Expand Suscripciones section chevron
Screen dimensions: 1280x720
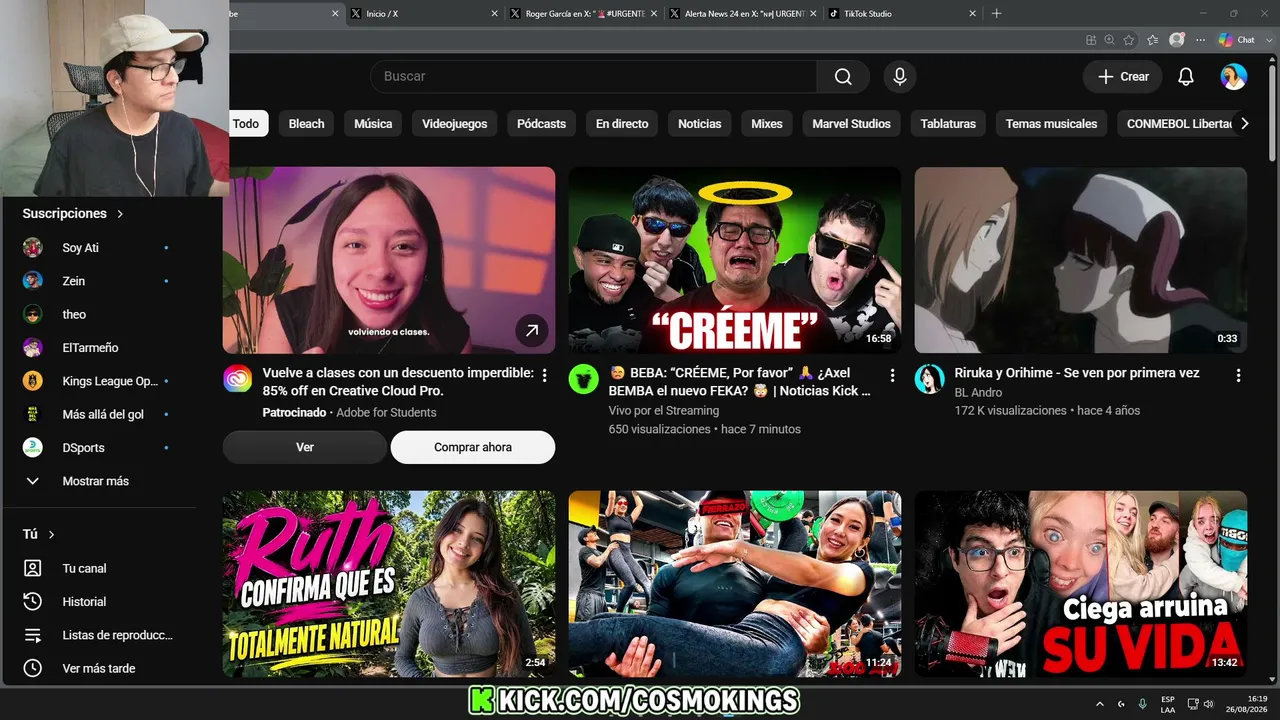pyautogui.click(x=120, y=214)
